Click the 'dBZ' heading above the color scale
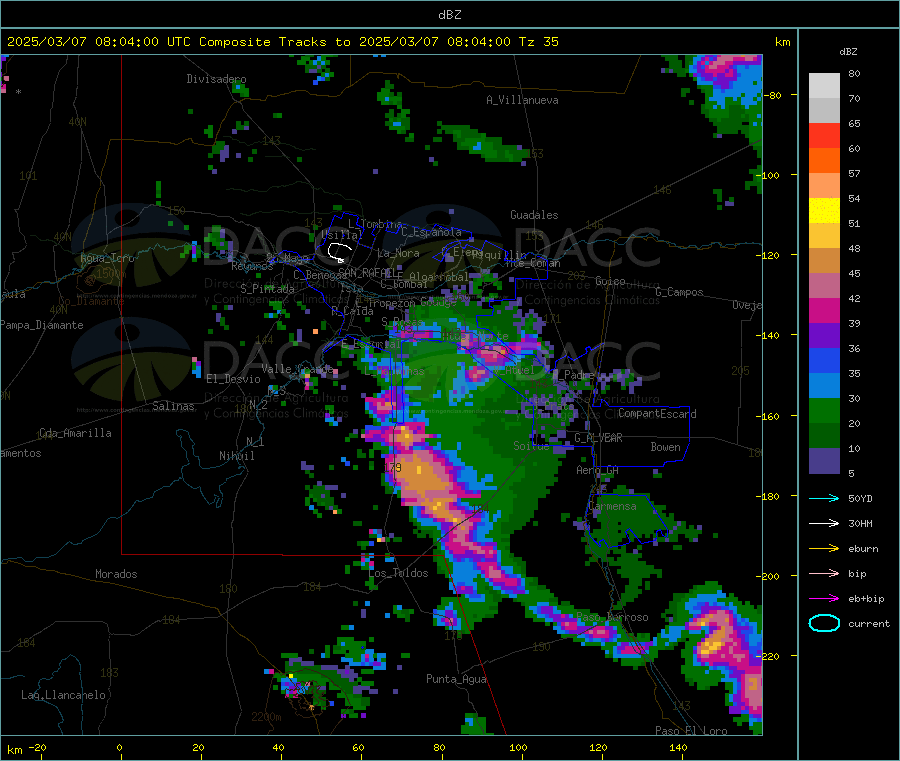This screenshot has width=900, height=761. [848, 52]
